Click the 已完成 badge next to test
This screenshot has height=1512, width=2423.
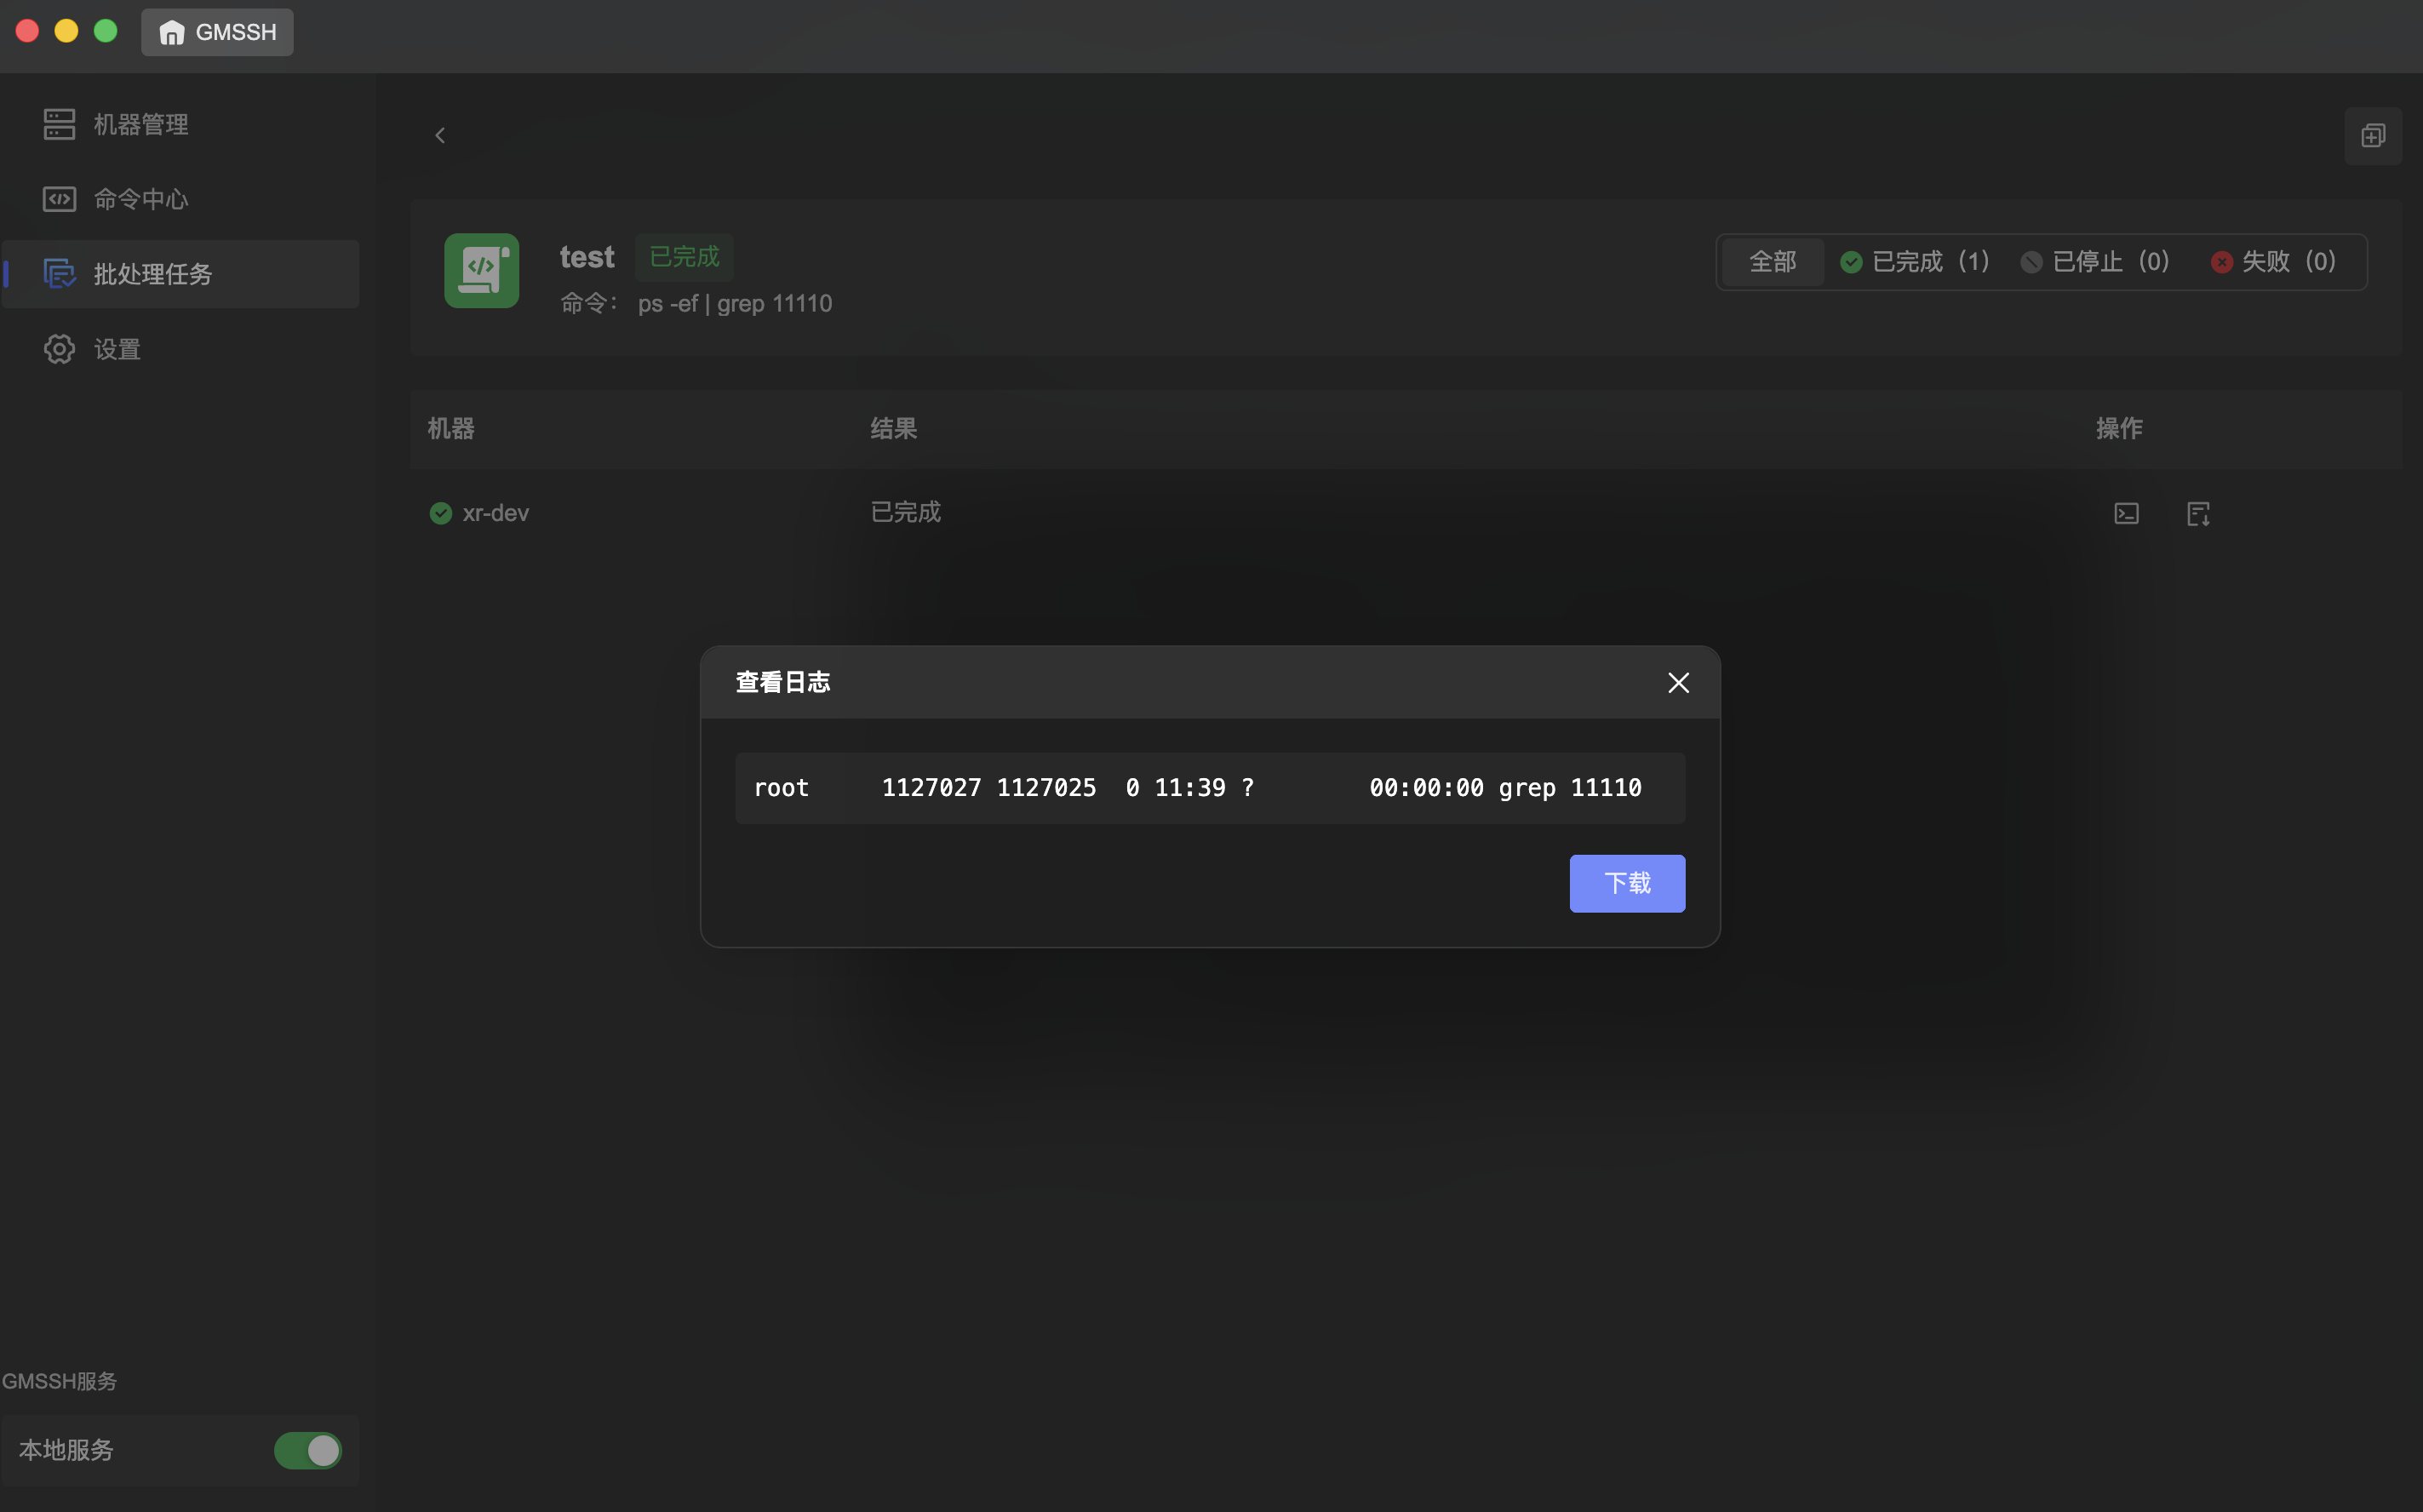click(684, 257)
